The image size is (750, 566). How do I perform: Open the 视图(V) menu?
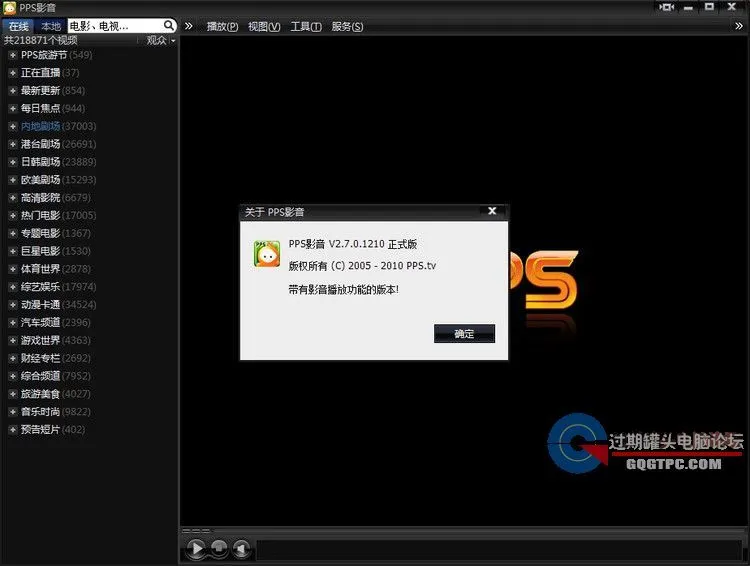[264, 27]
